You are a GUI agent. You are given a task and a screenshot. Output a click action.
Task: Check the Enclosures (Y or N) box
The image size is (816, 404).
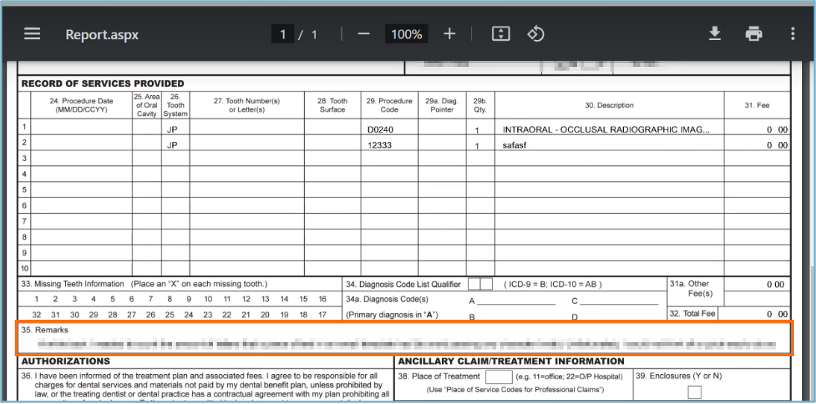(694, 393)
